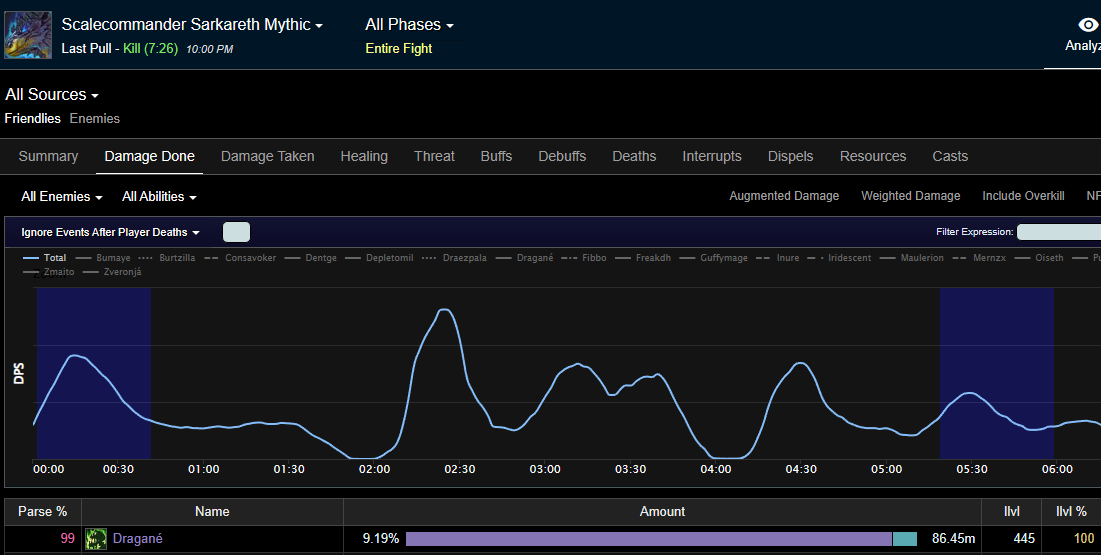The width and height of the screenshot is (1101, 555).
Task: Sort table by Name column header
Action: tap(212, 511)
